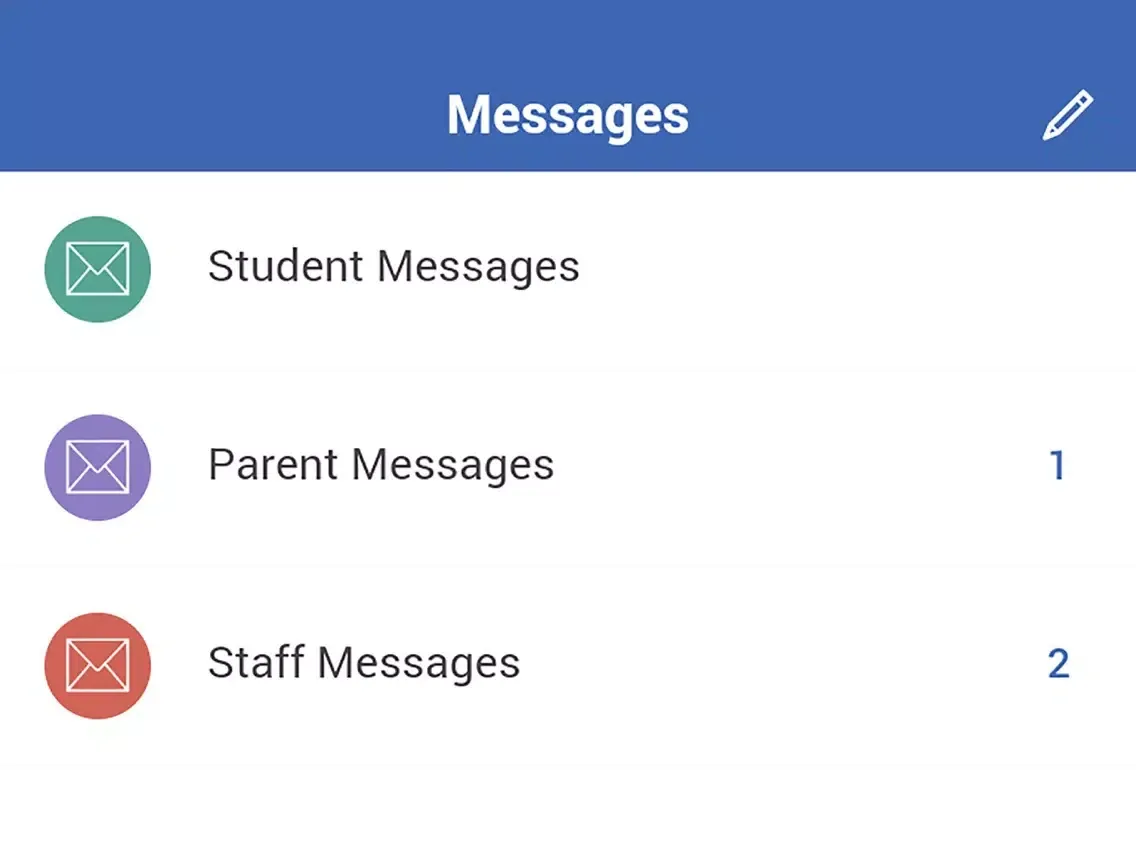Open the Staff Messages label
The width and height of the screenshot is (1136, 852).
(363, 663)
